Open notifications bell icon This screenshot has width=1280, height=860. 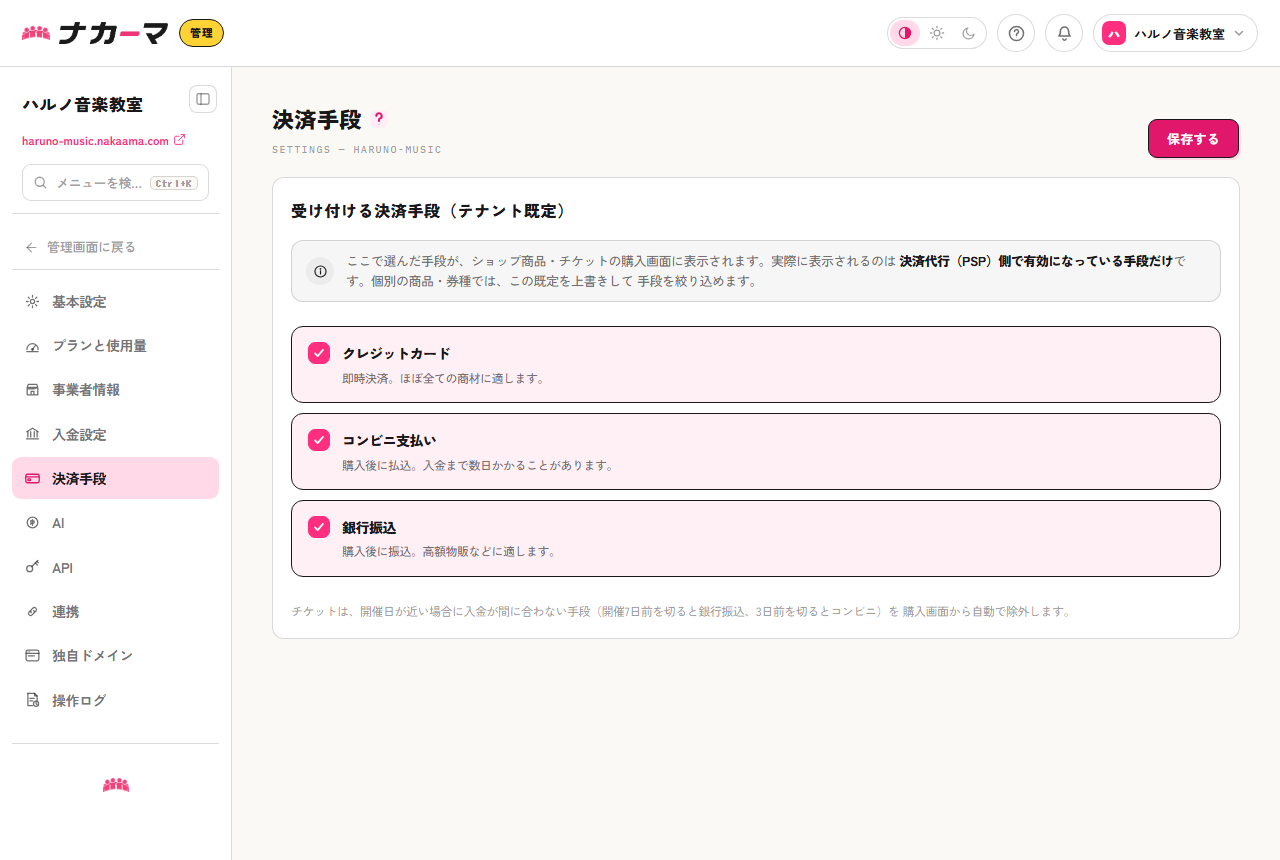point(1064,33)
